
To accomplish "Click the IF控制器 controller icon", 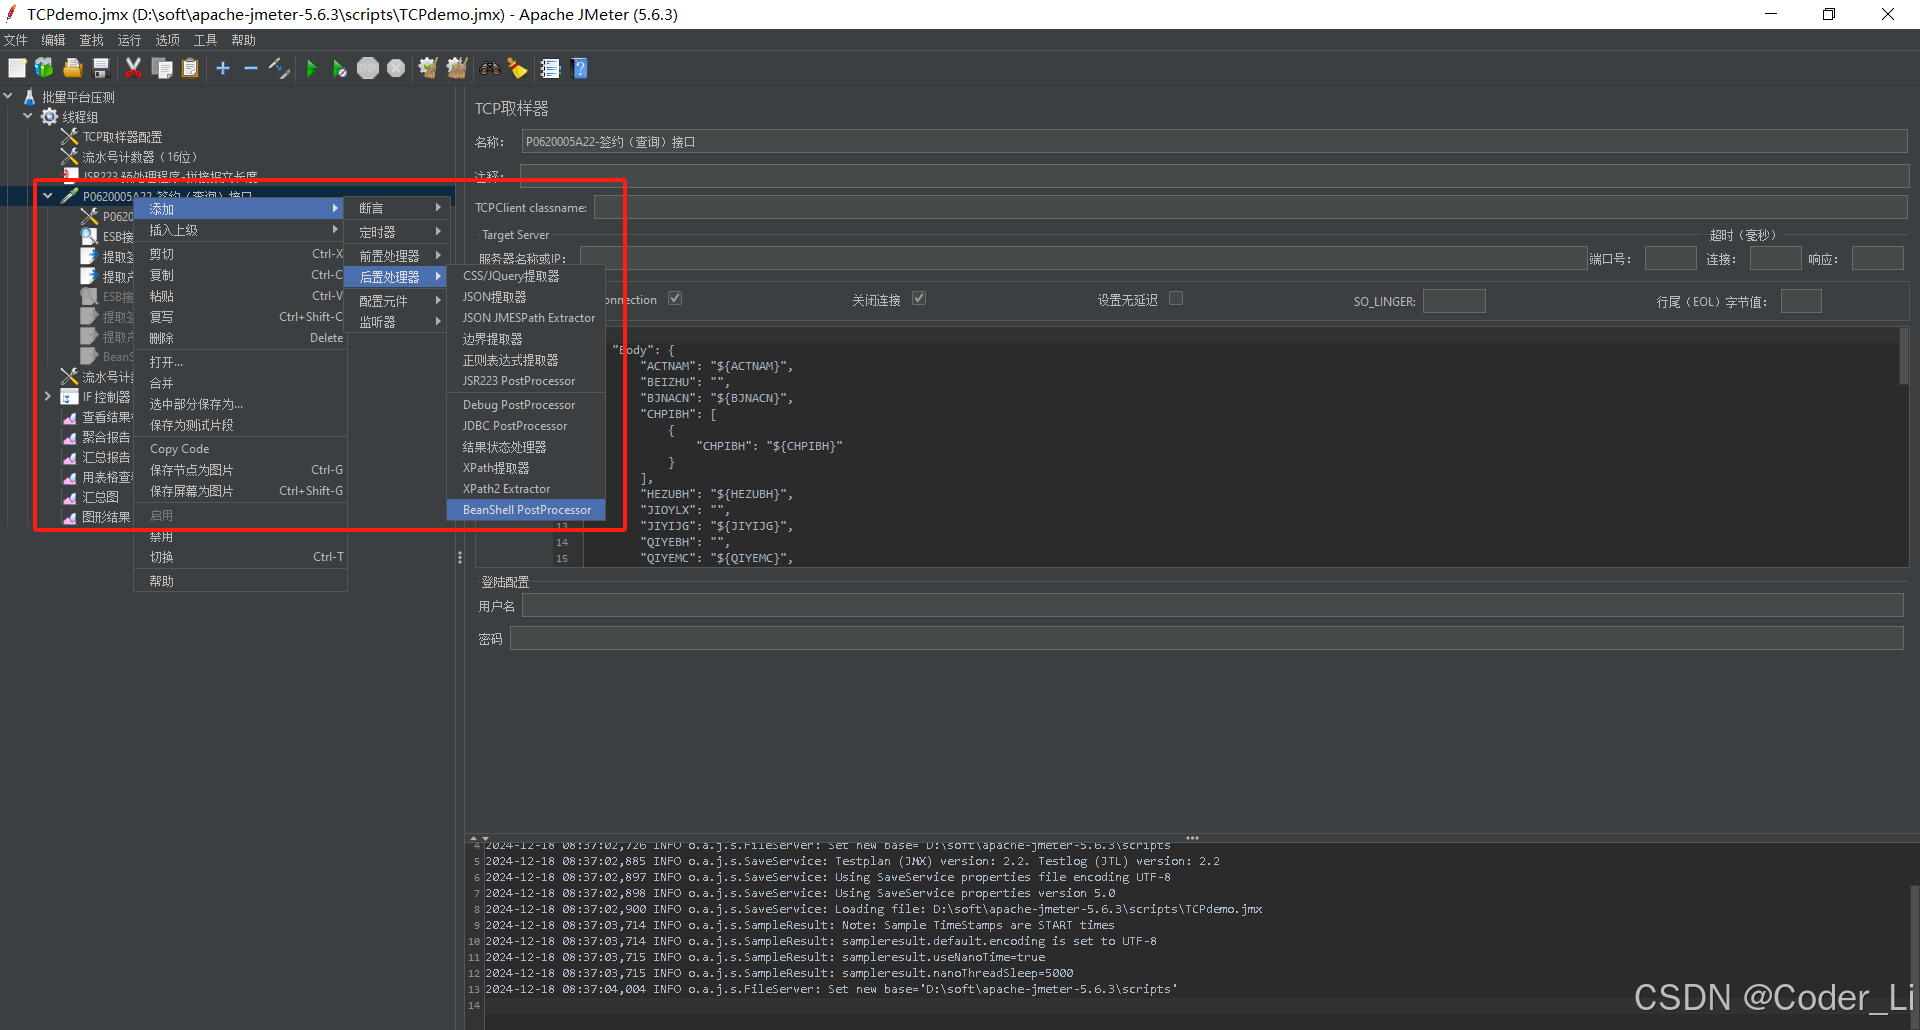I will pos(69,397).
